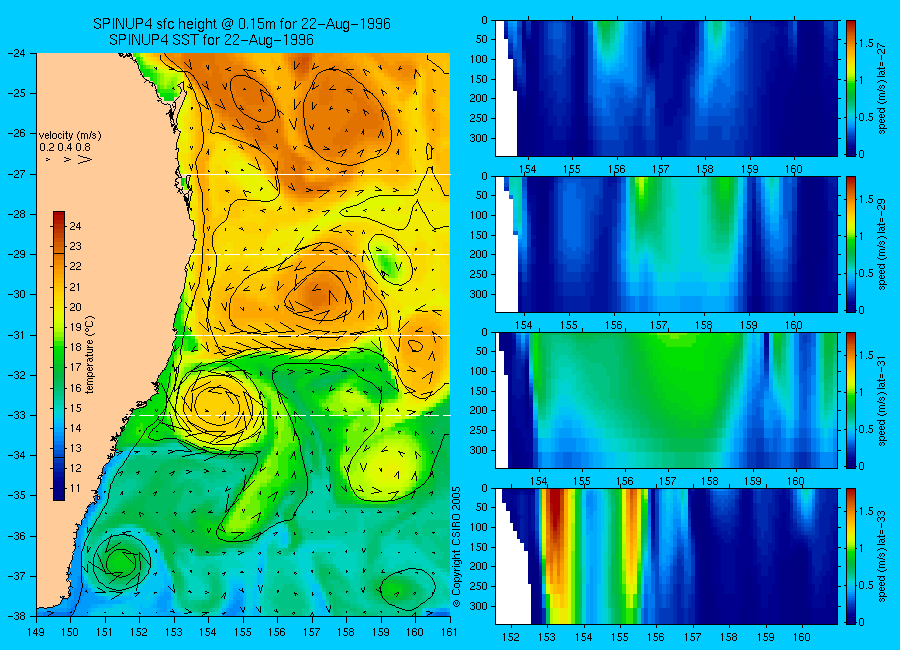Click the 'temperature (°C)' vertical label
This screenshot has width=900, height=650.
tap(90, 355)
